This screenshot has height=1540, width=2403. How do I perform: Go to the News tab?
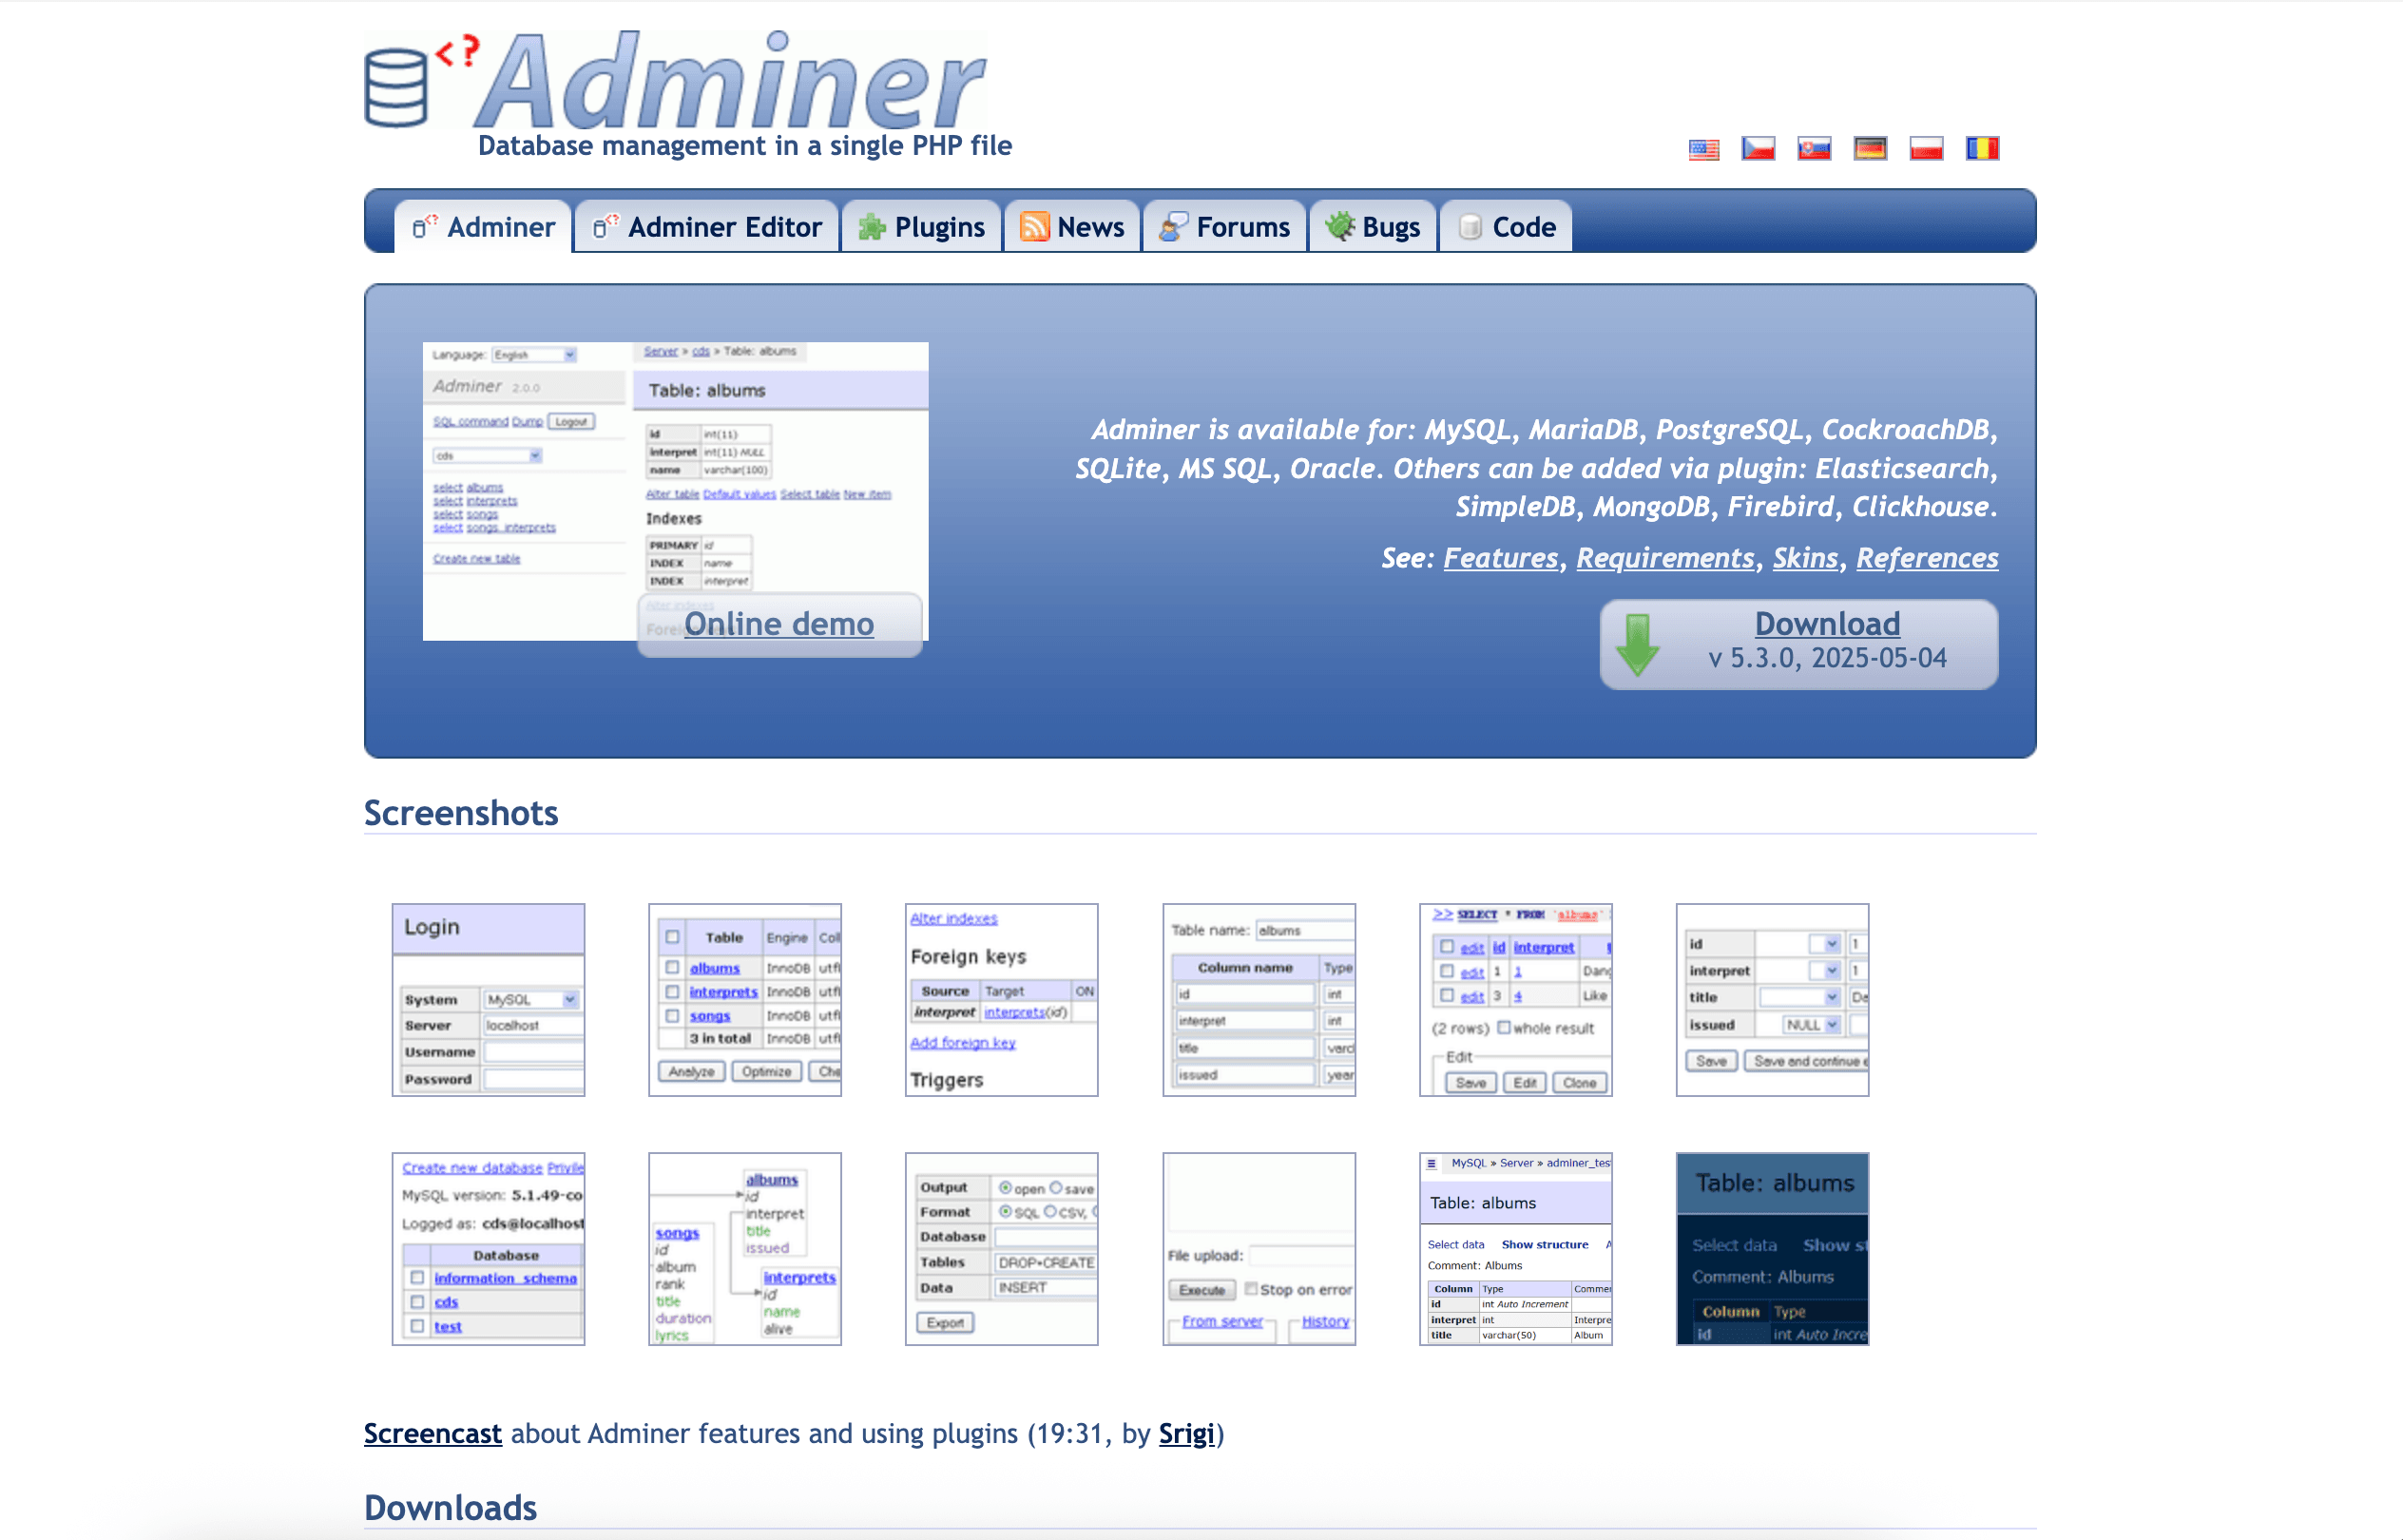tap(1072, 227)
